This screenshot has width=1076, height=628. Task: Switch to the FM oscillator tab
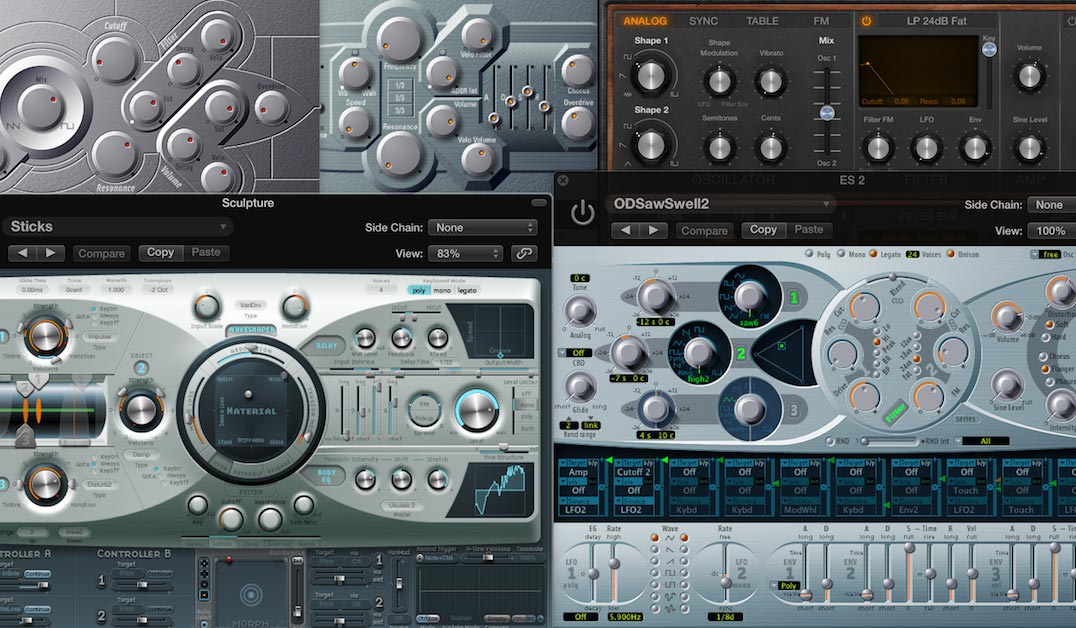[821, 21]
